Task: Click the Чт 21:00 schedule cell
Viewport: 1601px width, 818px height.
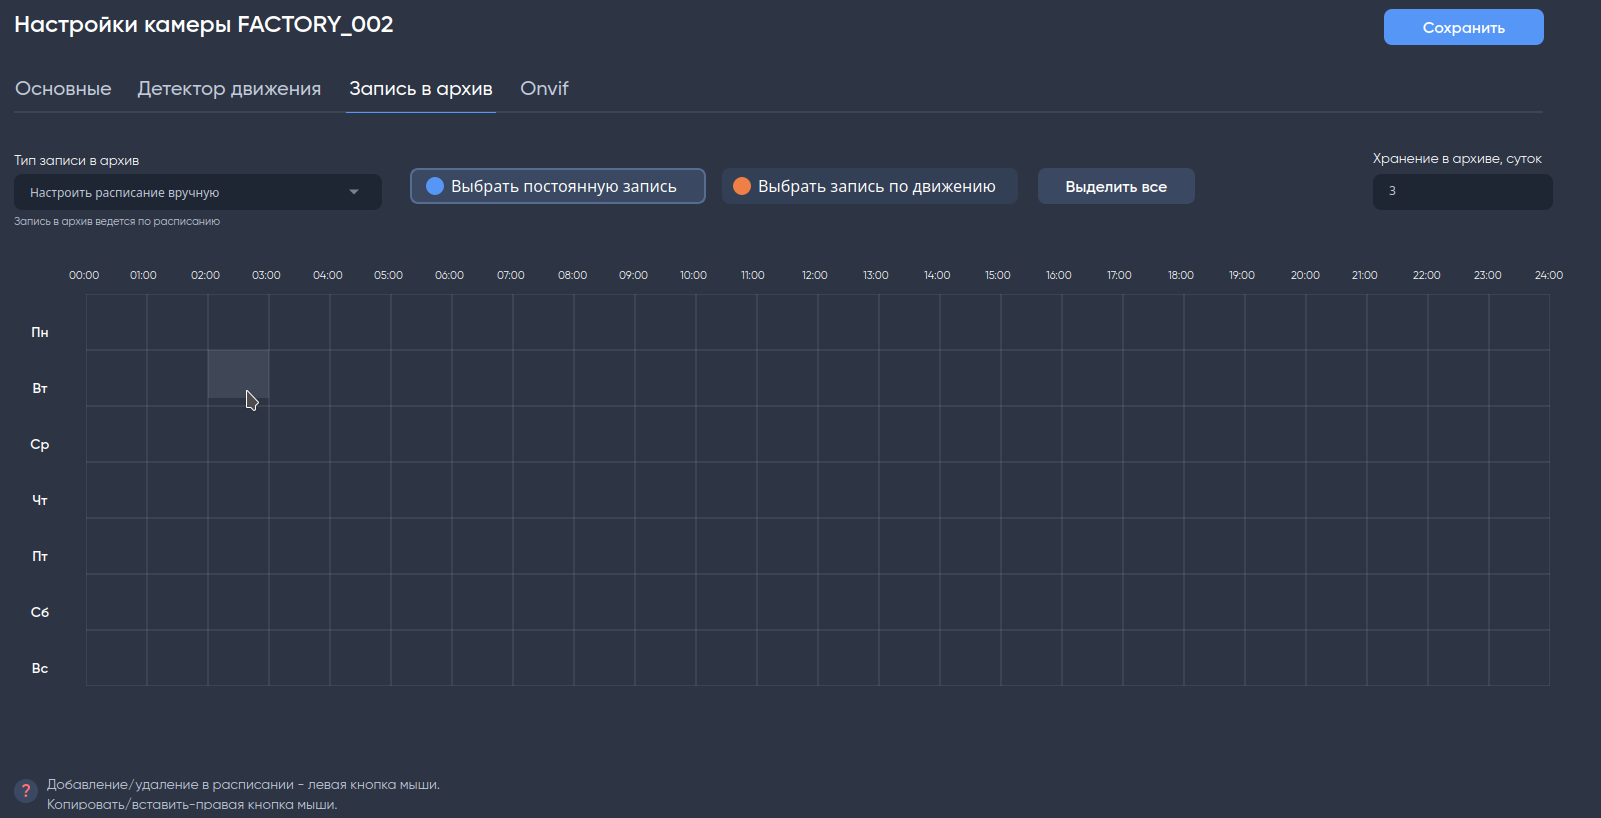Action: click(x=1397, y=490)
